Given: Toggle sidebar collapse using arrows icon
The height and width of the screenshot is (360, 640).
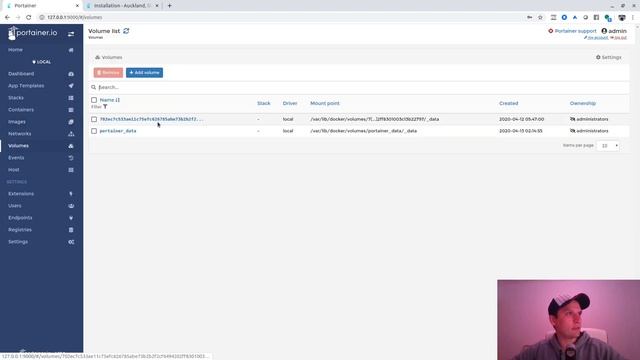Looking at the screenshot, I should click(x=71, y=34).
